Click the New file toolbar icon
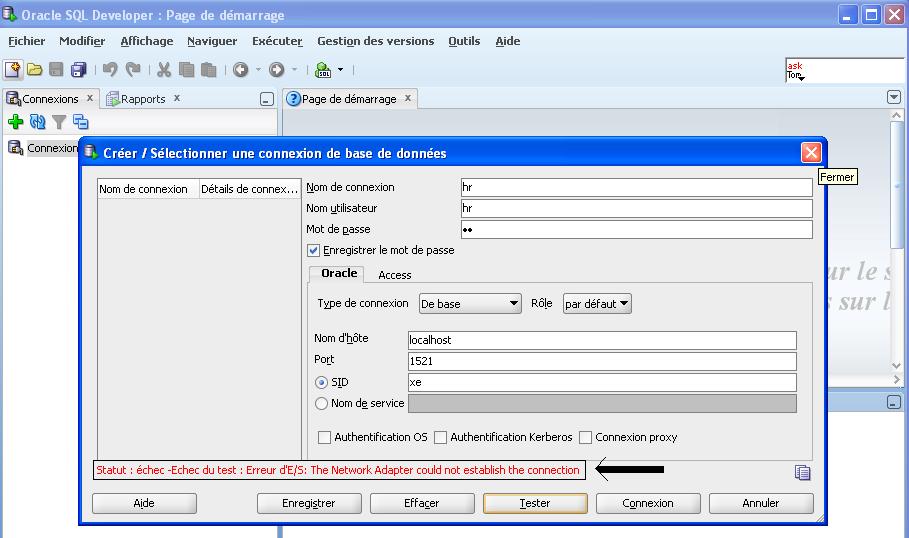 click(x=12, y=70)
